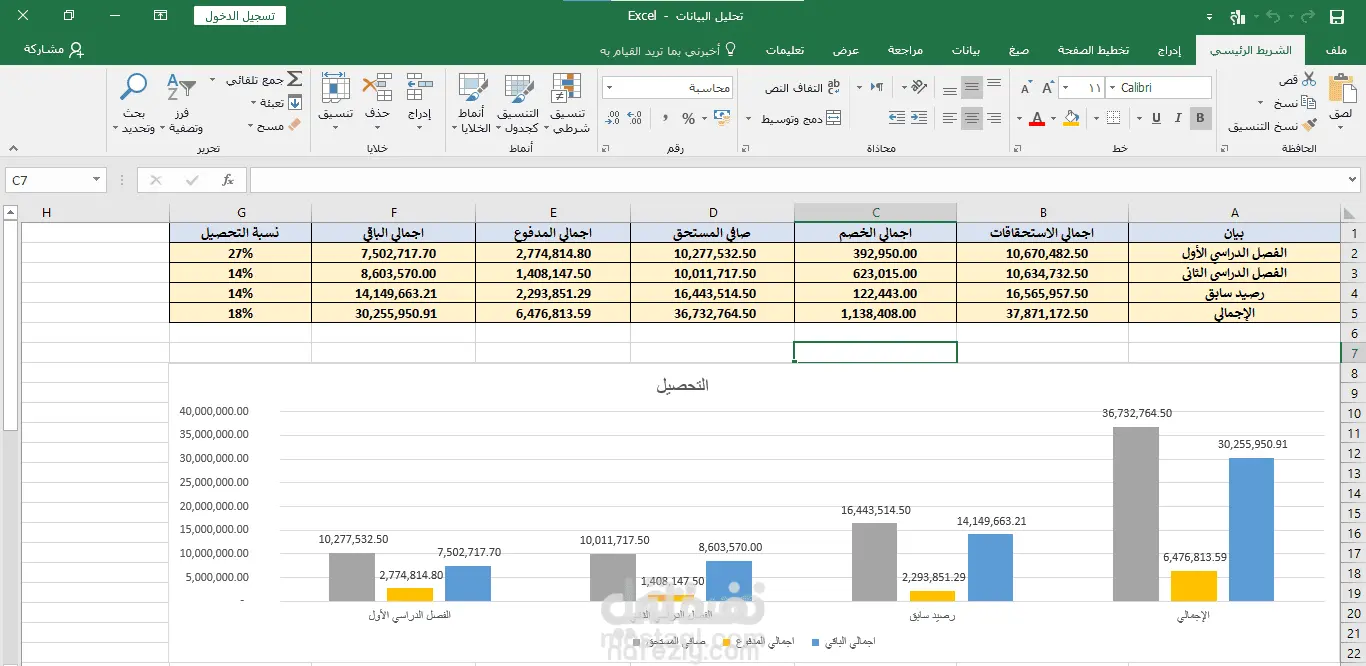Click the Clear (مسح) eraser icon

click(x=294, y=126)
